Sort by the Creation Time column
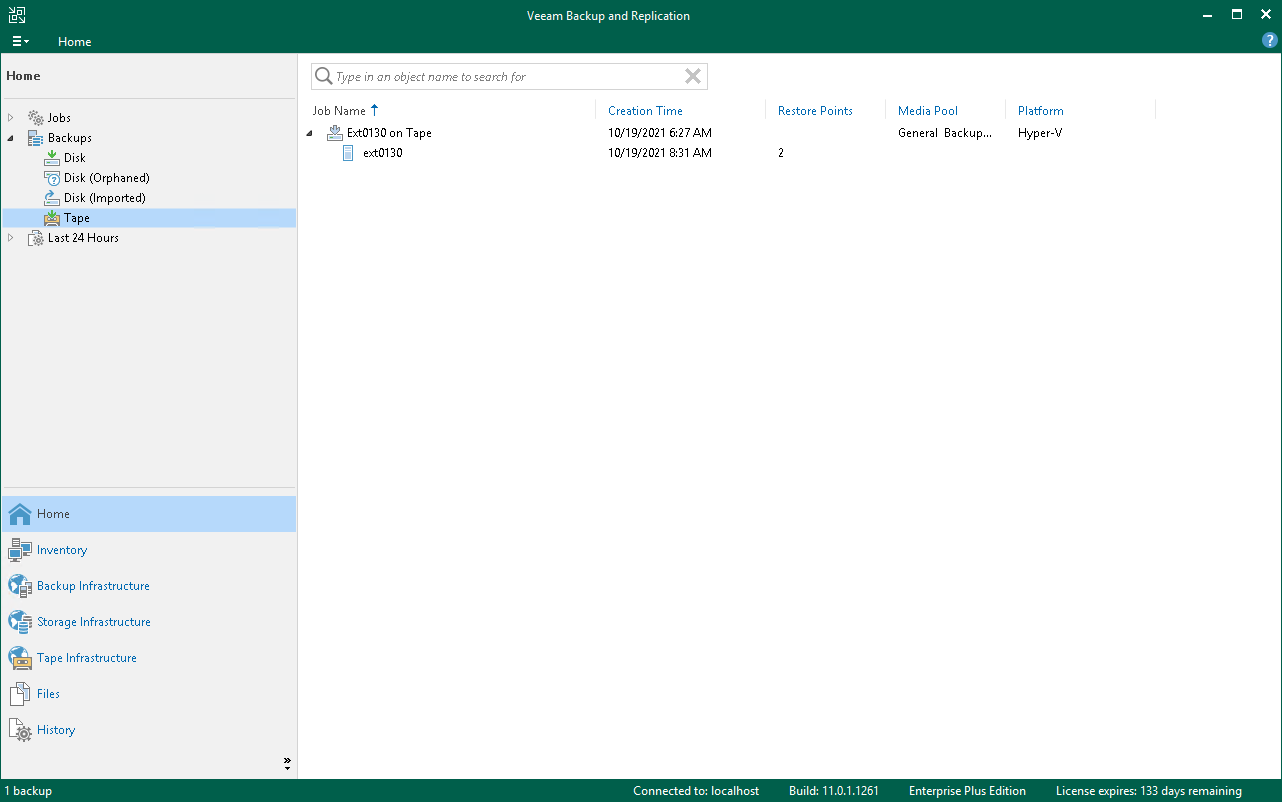 [645, 111]
